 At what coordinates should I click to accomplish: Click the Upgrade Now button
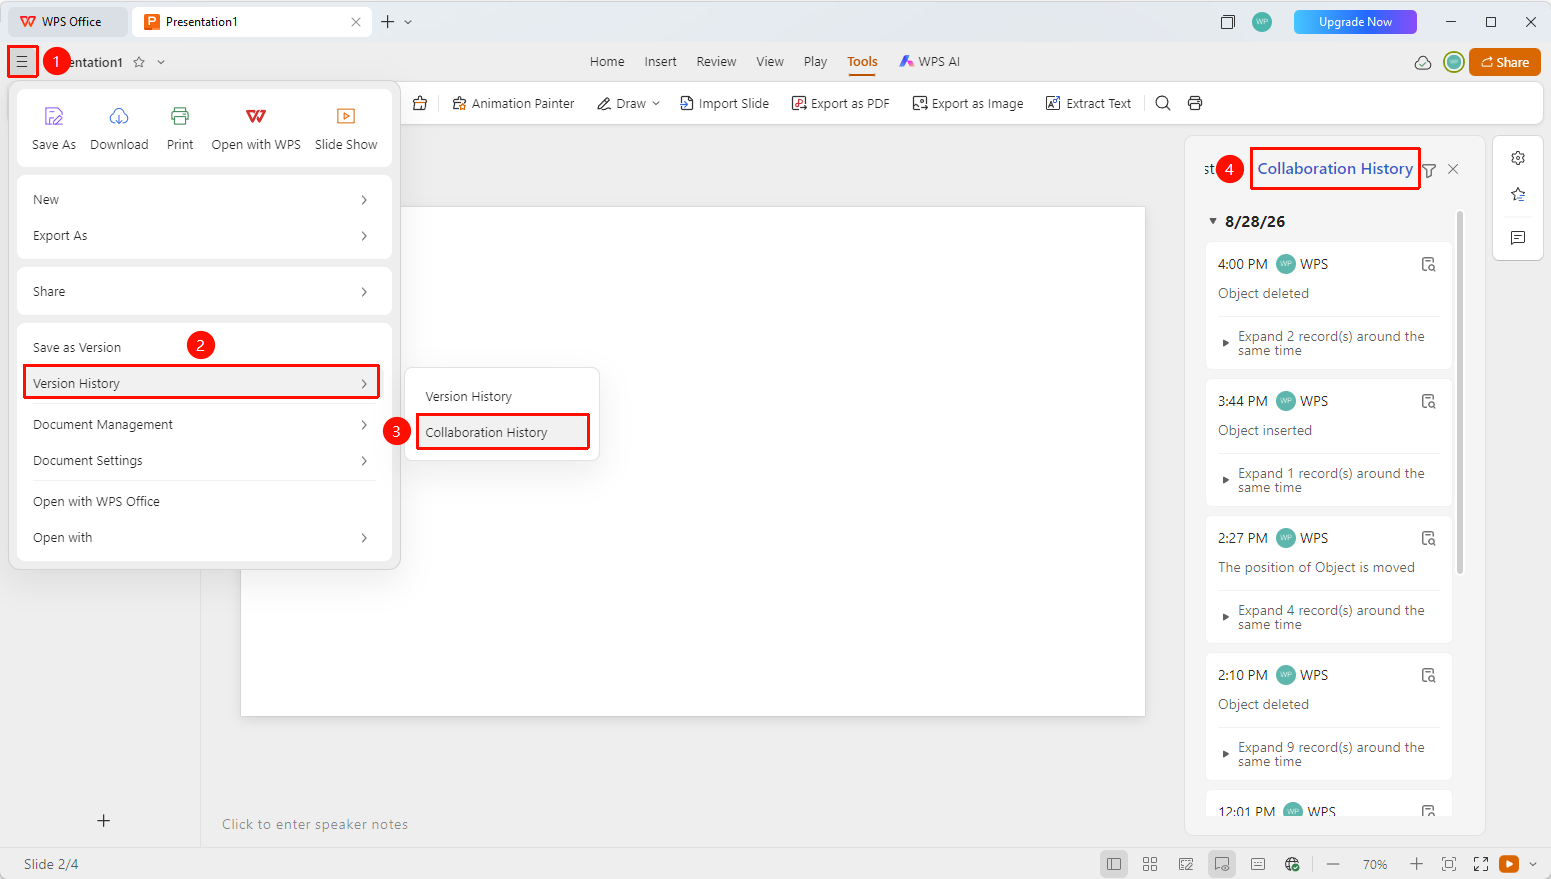[1355, 22]
